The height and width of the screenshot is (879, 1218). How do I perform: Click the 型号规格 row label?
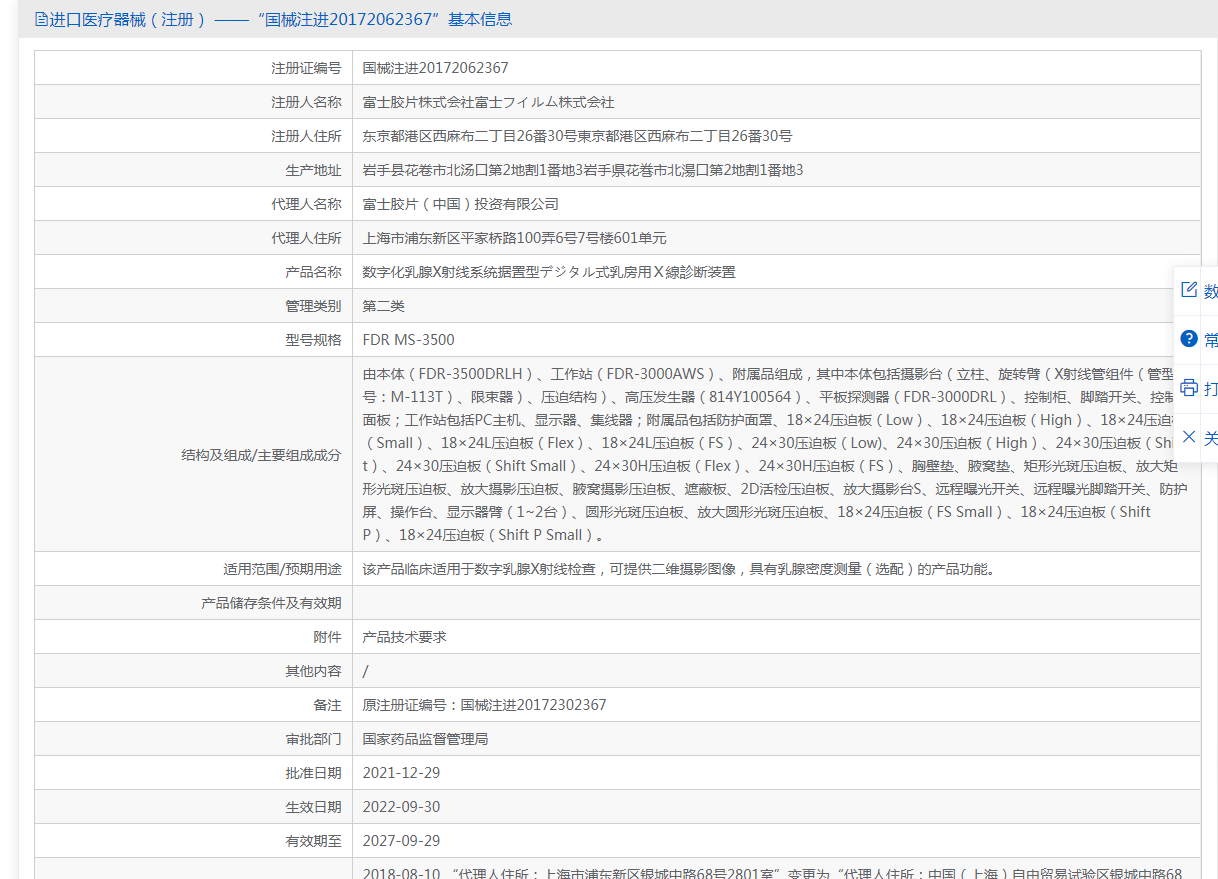(x=313, y=340)
